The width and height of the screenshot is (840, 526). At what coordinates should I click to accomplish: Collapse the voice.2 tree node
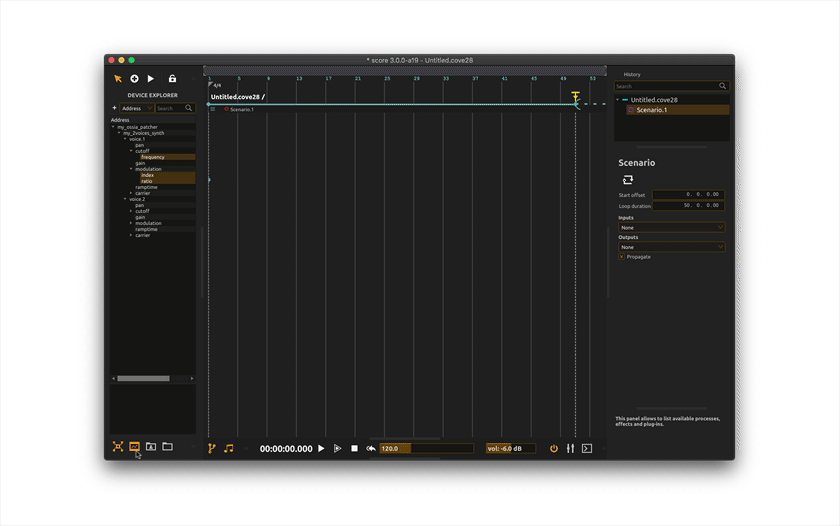(125, 199)
